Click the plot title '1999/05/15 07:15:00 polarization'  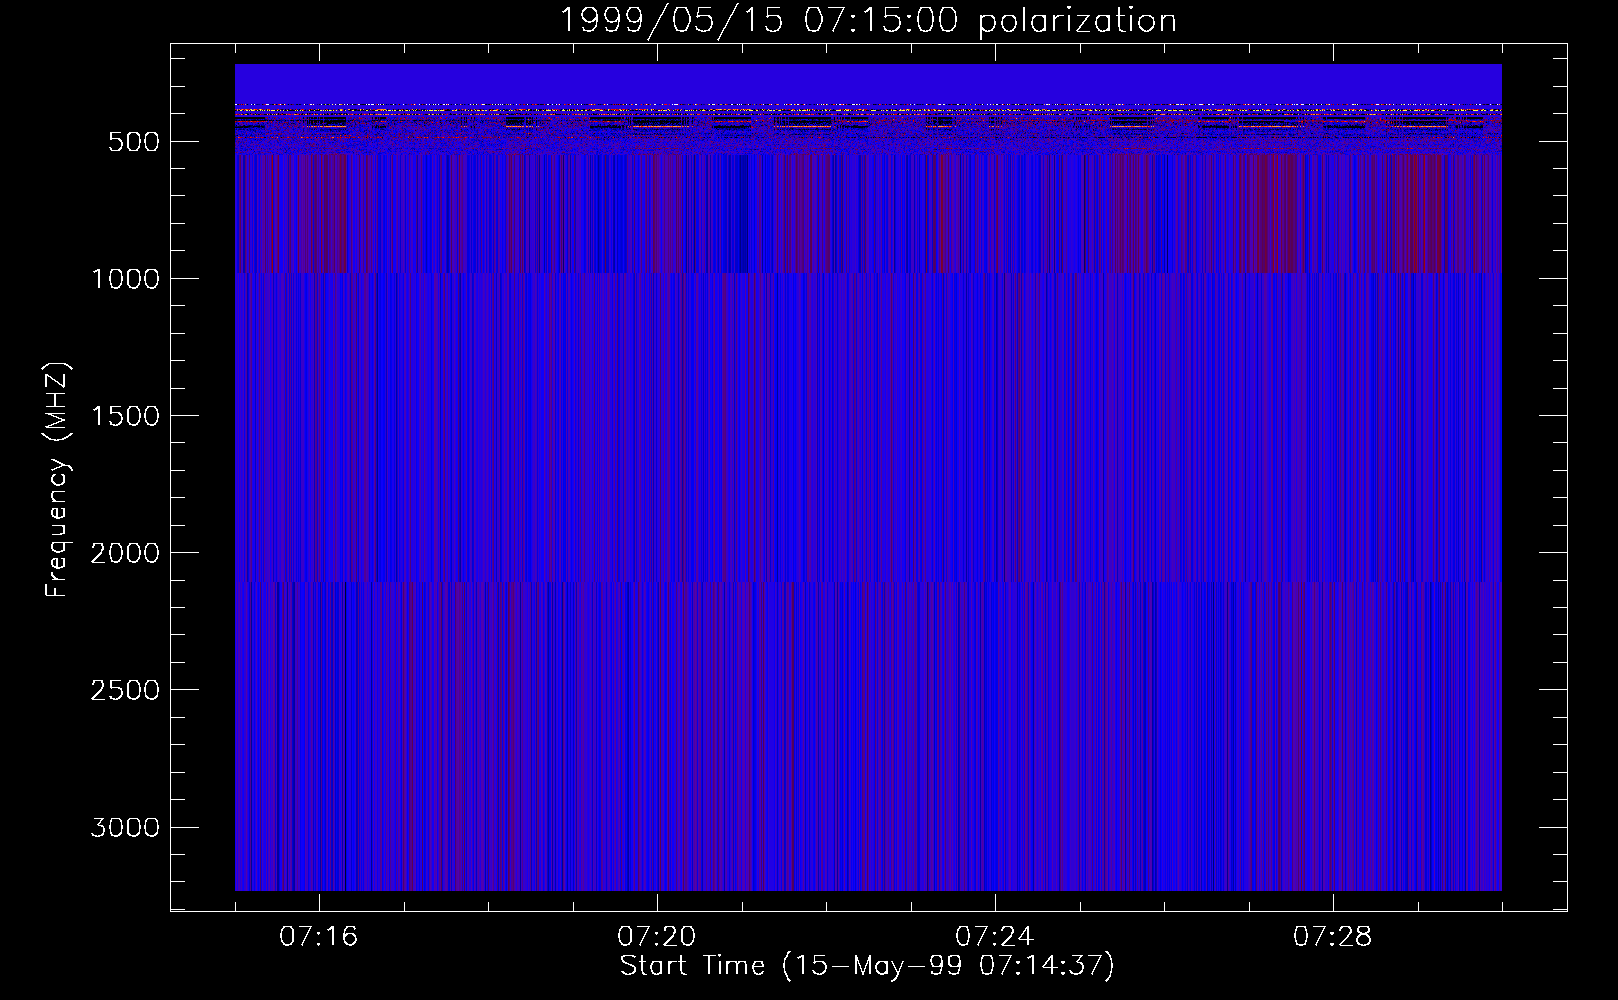(868, 21)
